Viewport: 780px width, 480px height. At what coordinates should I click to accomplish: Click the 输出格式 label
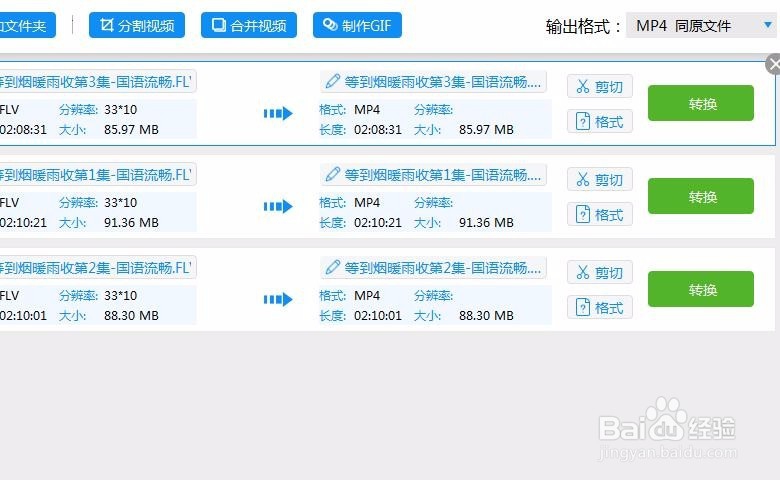pyautogui.click(x=584, y=26)
